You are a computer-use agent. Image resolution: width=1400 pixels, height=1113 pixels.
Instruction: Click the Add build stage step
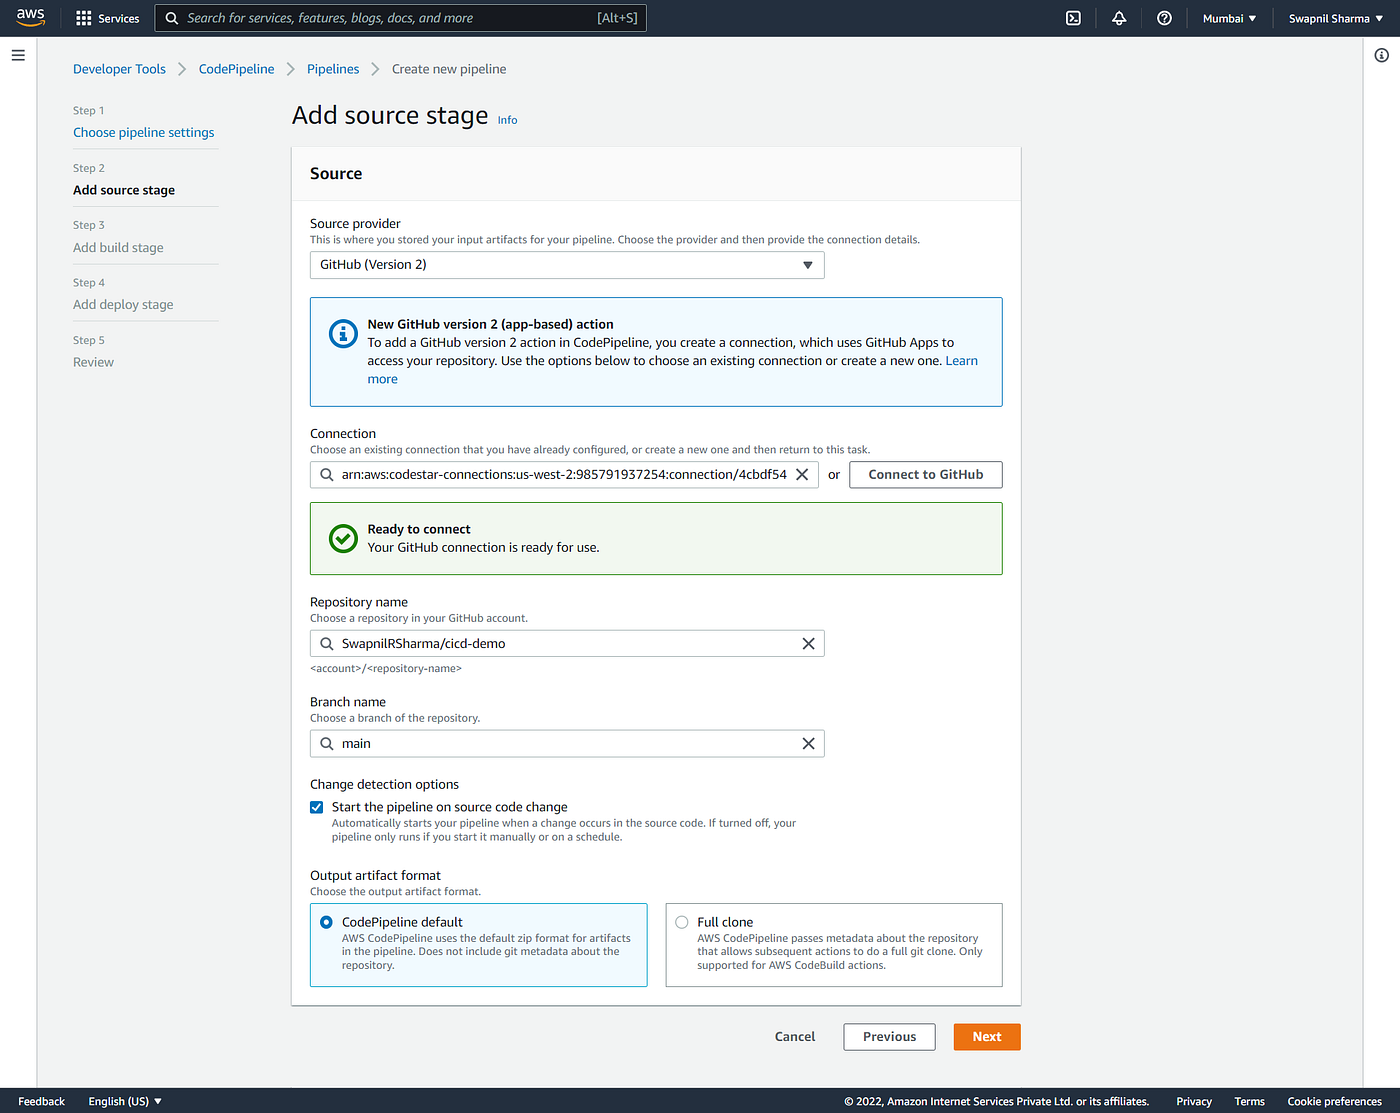click(x=118, y=248)
